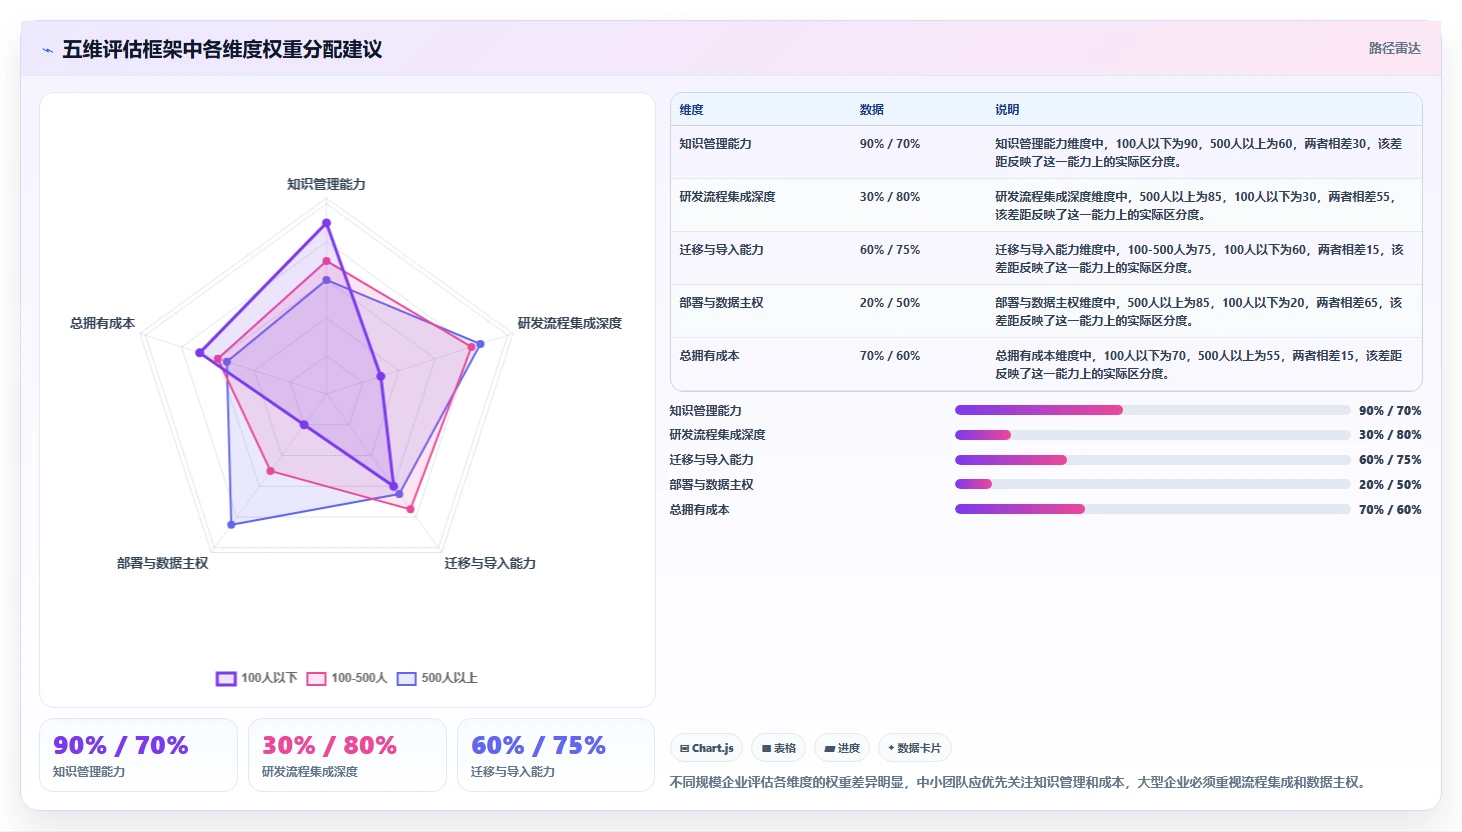The image size is (1462, 832).
Task: Click the purple data point at 知识管理能力 peak
Action: 326,223
